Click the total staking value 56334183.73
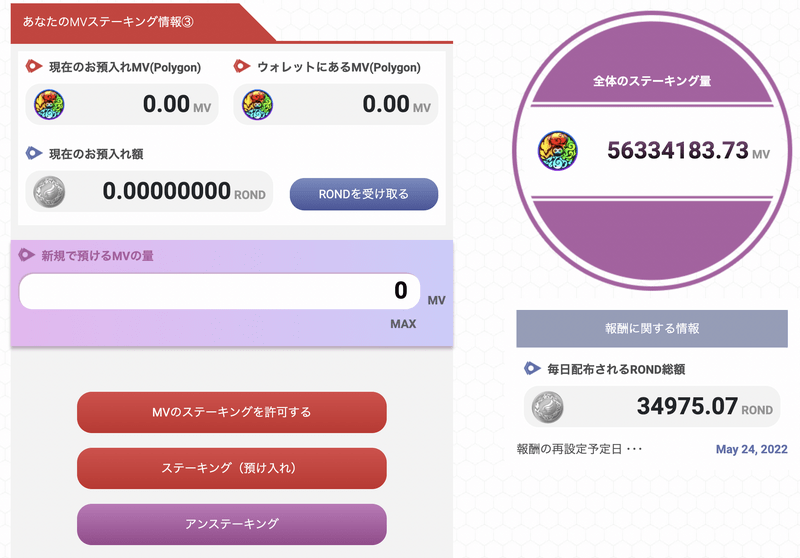Screen dimensions: 800x558 [x=677, y=151]
